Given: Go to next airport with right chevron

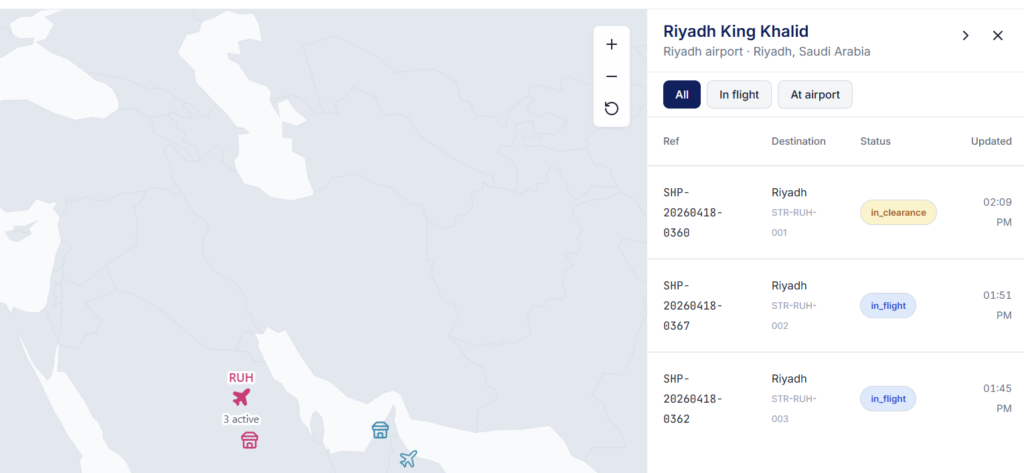Looking at the screenshot, I should [x=965, y=36].
